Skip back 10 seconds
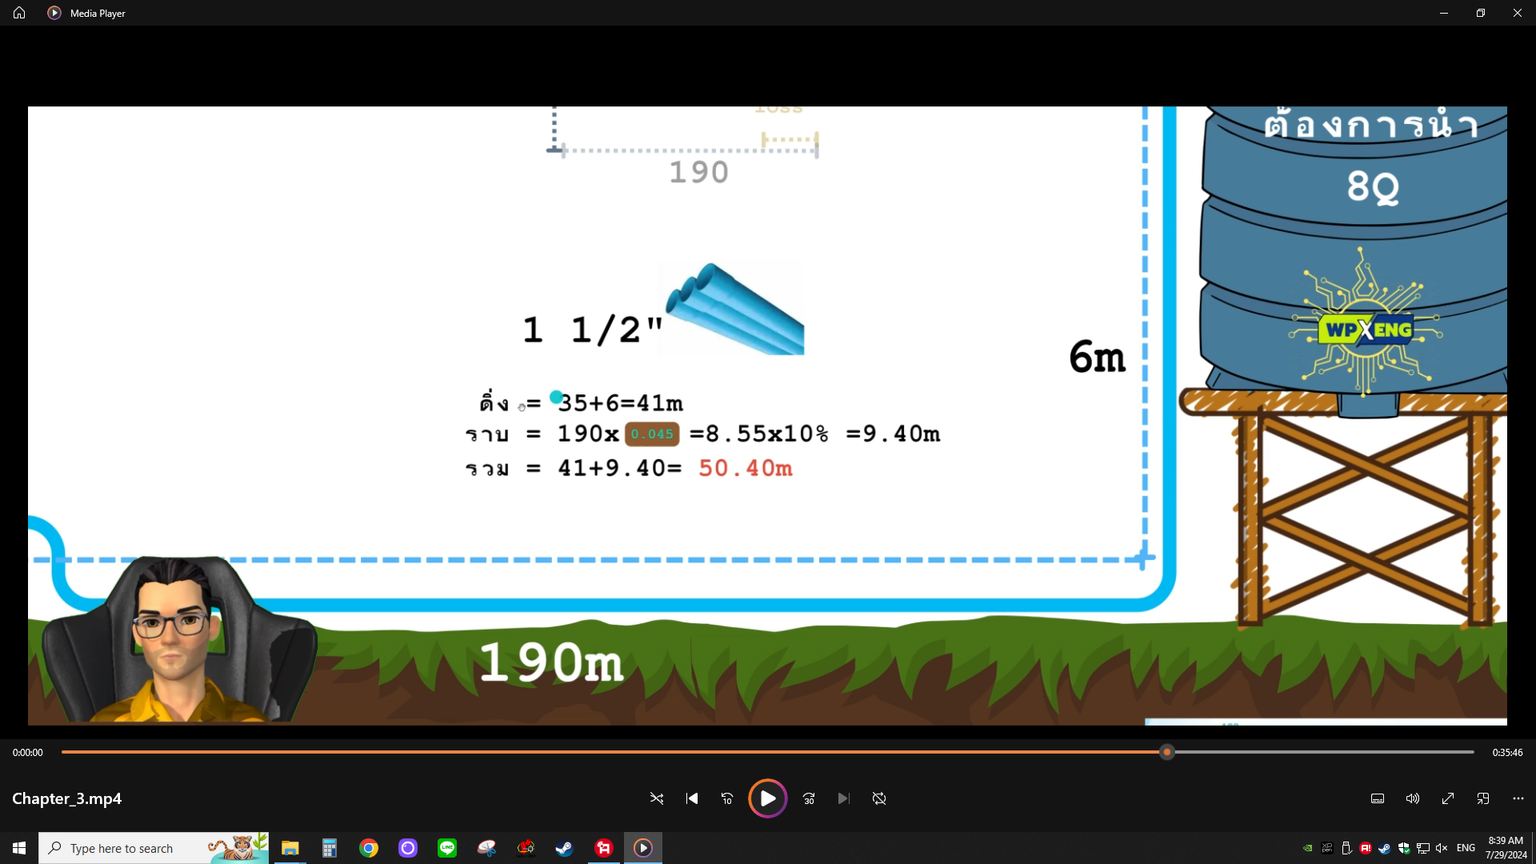This screenshot has height=864, width=1536. tap(727, 799)
